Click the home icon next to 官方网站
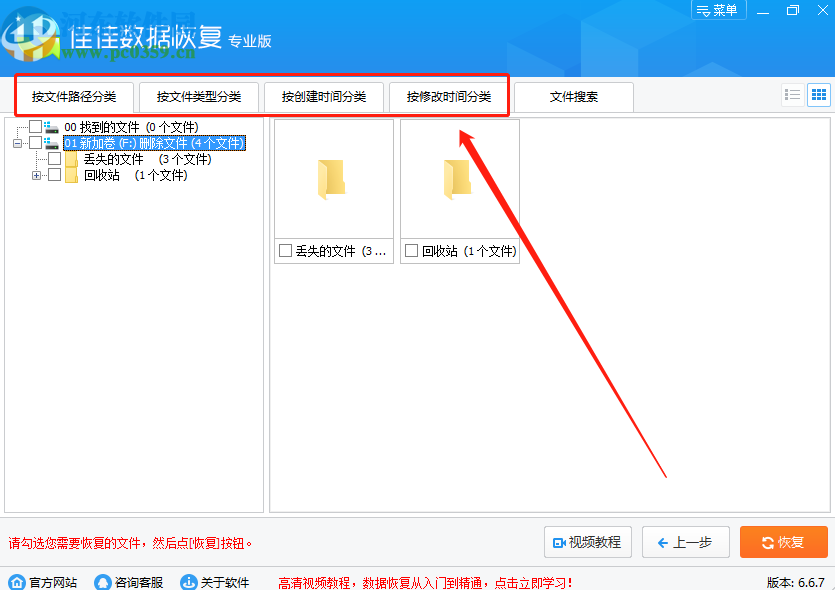This screenshot has height=590, width=835. point(17,582)
